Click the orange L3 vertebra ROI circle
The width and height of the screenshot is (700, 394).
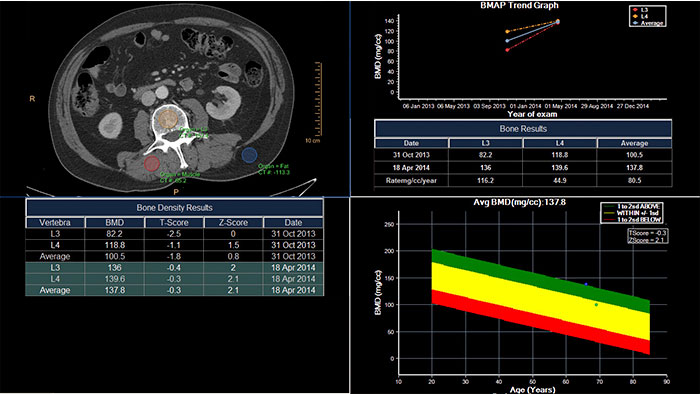(168, 119)
